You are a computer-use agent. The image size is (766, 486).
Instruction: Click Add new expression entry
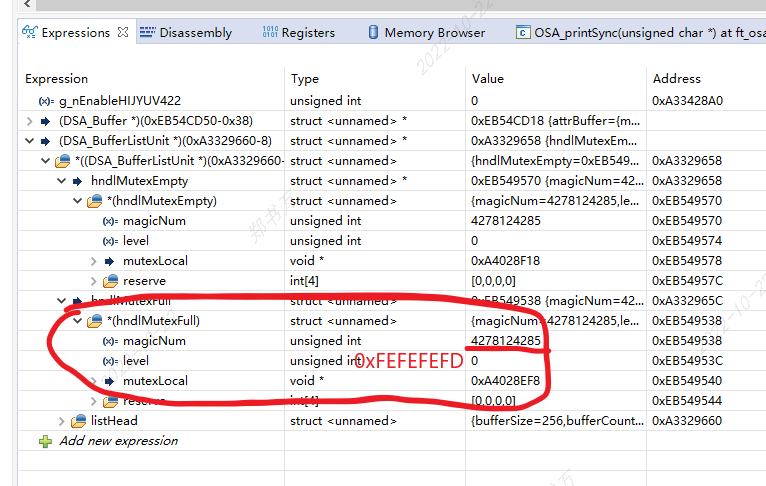point(119,441)
